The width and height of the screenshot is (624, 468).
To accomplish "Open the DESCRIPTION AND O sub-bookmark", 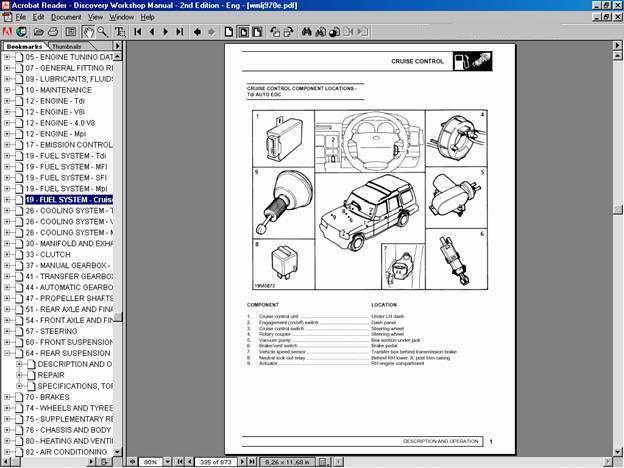I will tap(75, 364).
